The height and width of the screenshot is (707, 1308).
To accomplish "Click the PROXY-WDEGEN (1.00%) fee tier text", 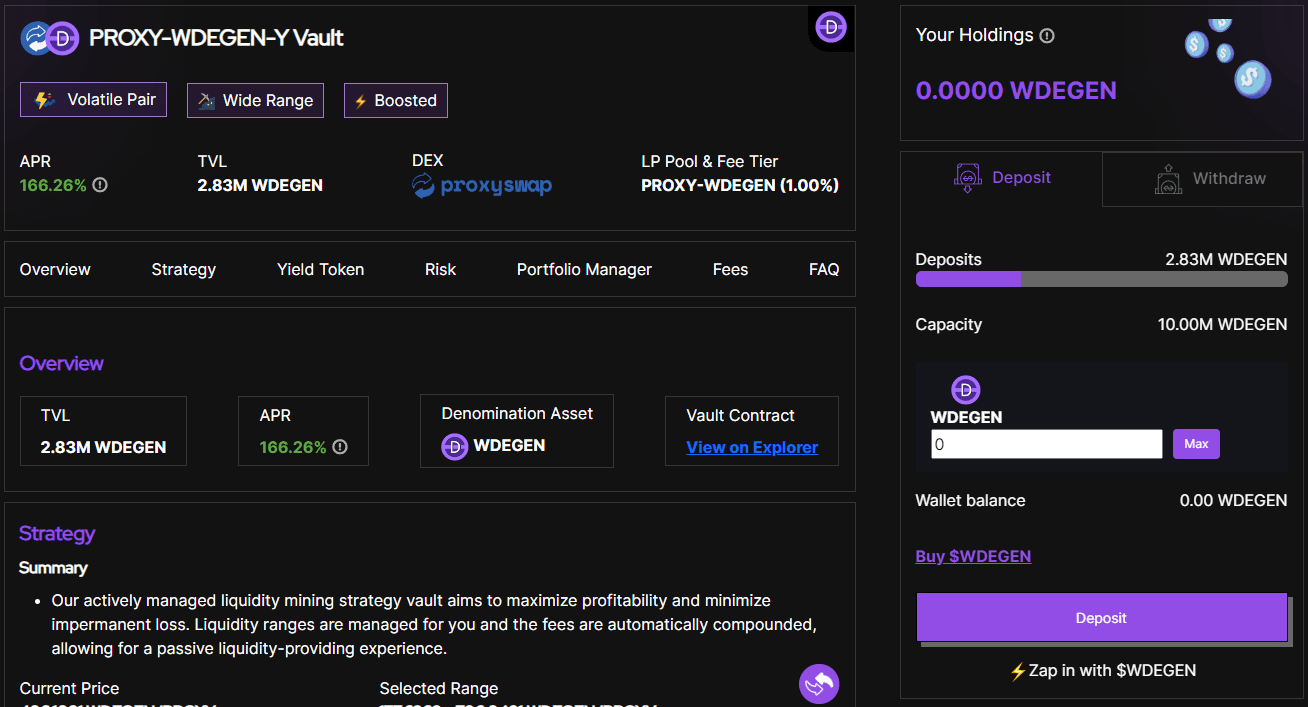I will [740, 185].
